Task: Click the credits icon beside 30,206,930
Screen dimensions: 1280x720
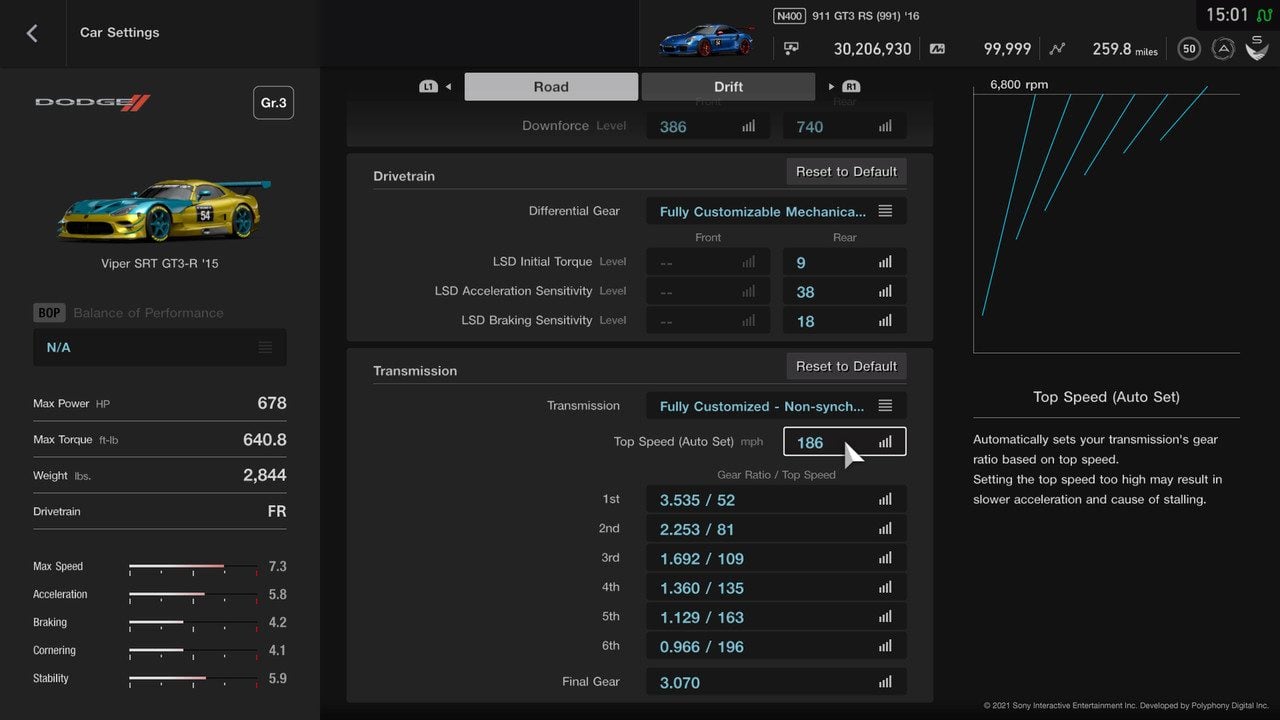Action: pos(791,48)
